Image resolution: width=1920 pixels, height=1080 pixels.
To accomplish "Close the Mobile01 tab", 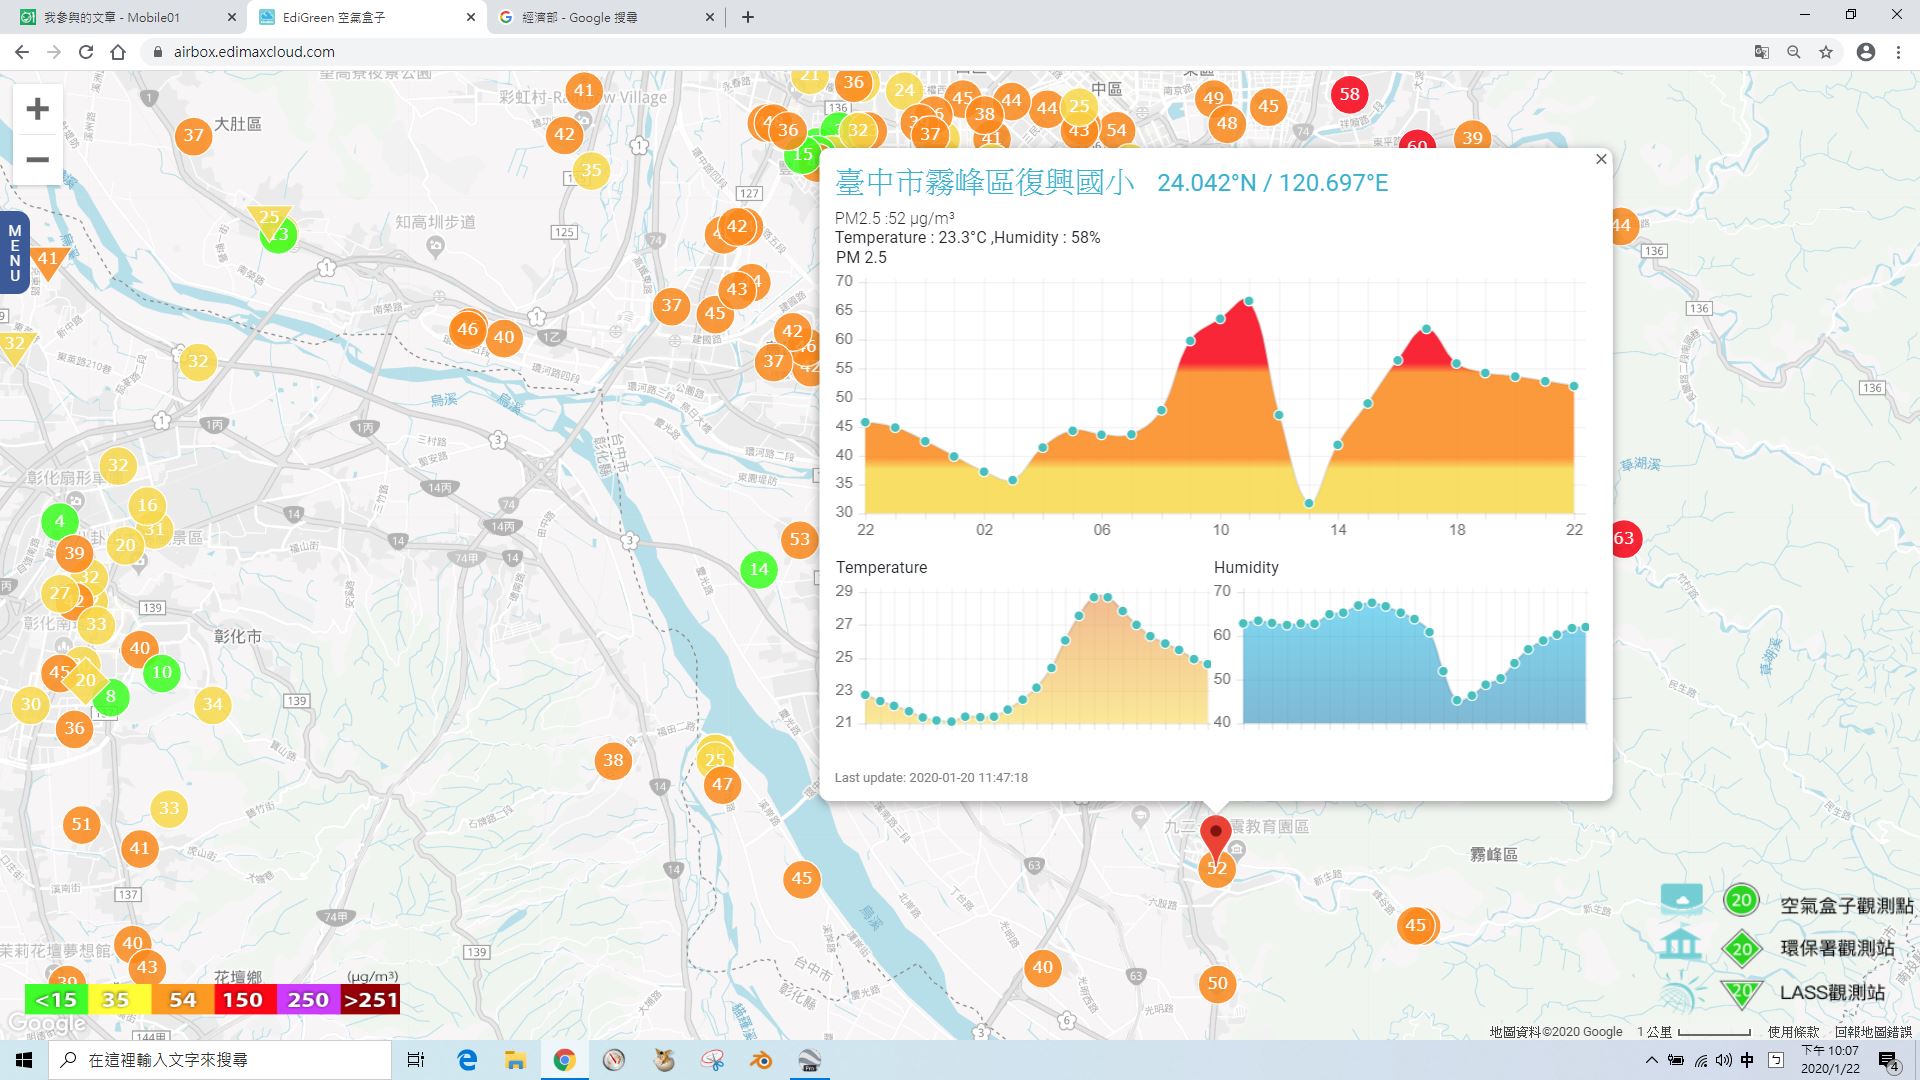I will (232, 17).
